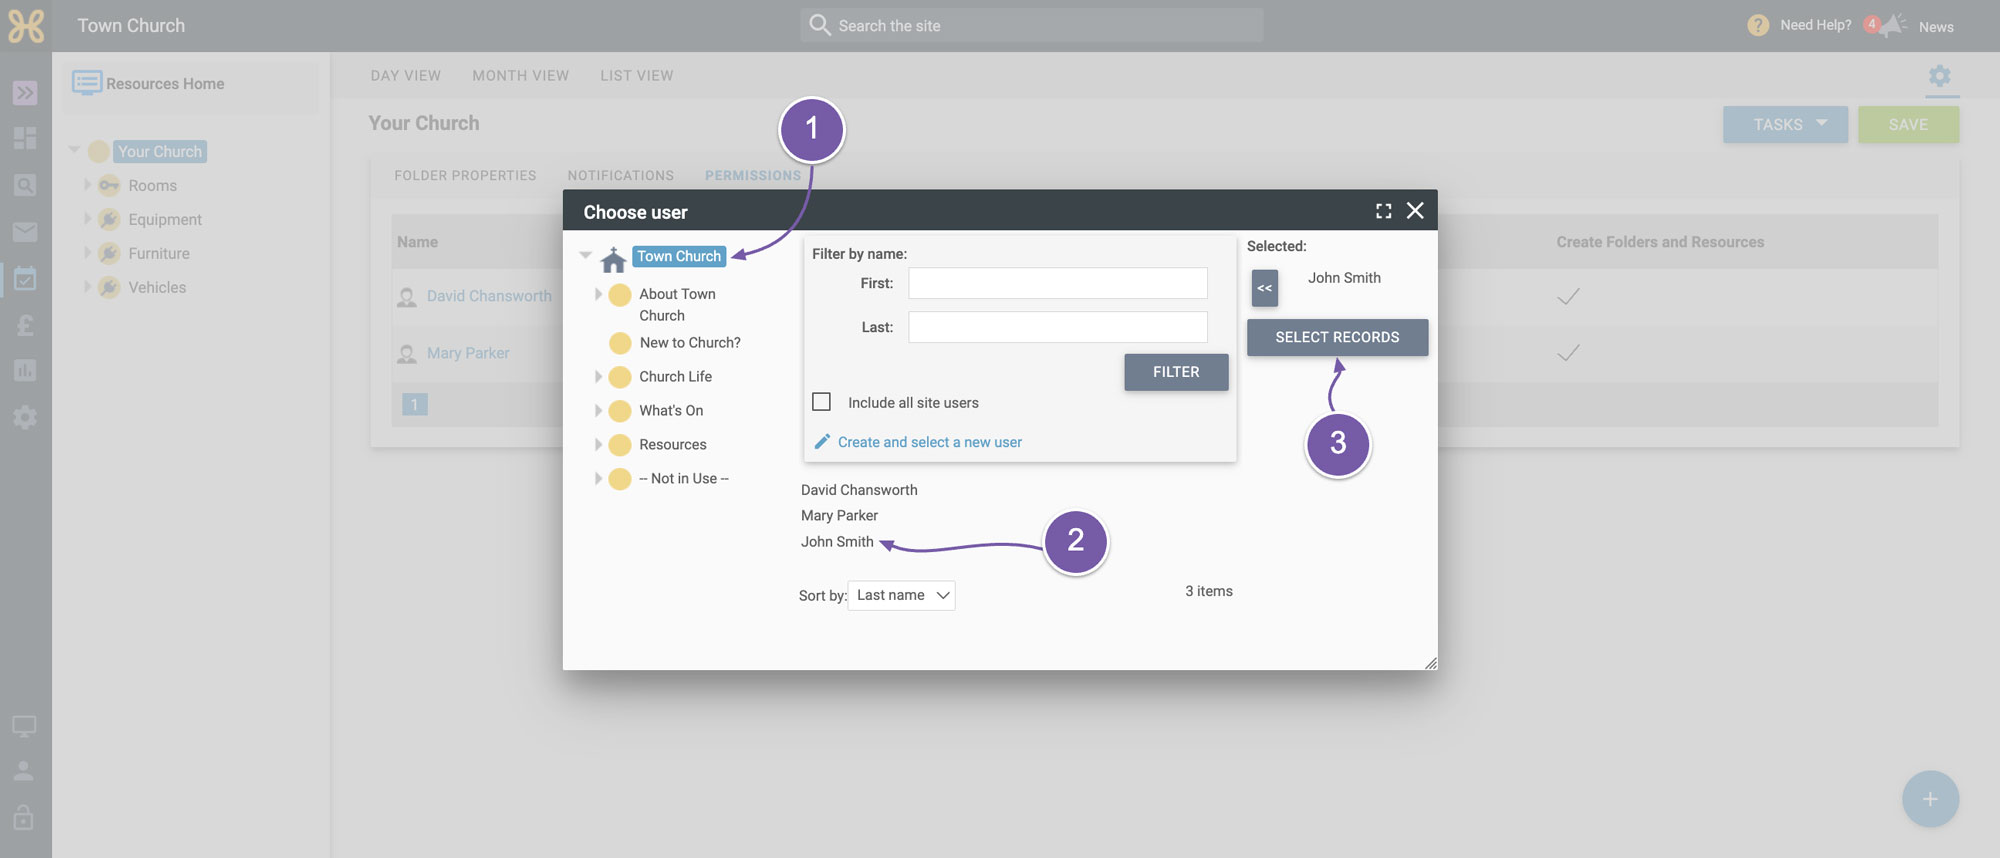This screenshot has width=2000, height=858.
Task: Open the monitor icon in left sidebar
Action: 24,726
